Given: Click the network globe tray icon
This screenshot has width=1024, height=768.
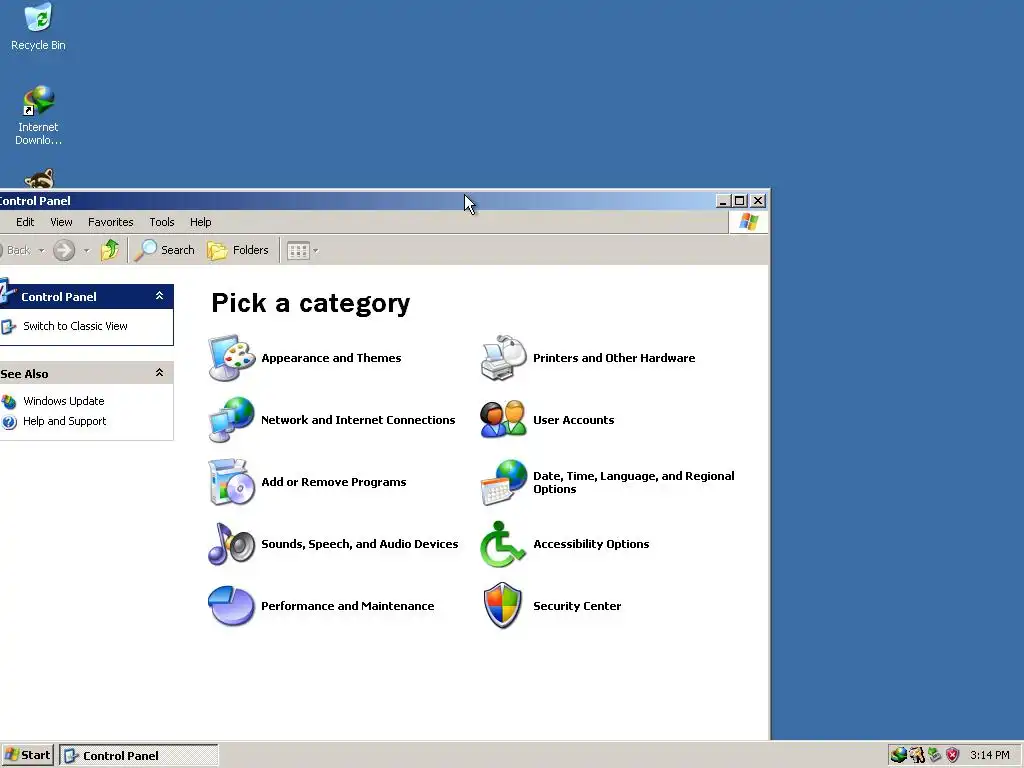Looking at the screenshot, I should point(899,755).
